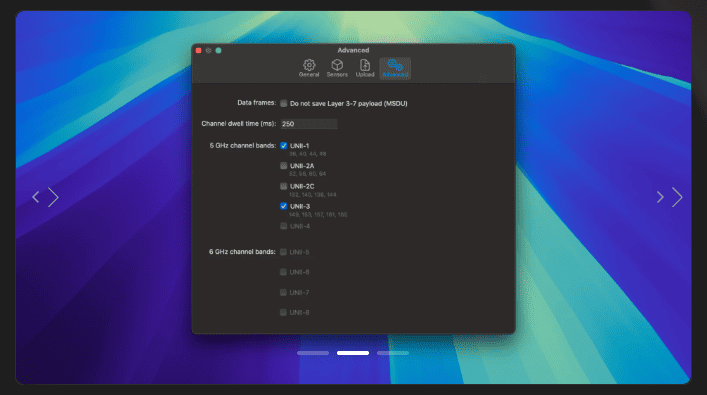Click the "Channel dwell time (ms):" label
Screen dimensions: 707x395
(x=239, y=124)
